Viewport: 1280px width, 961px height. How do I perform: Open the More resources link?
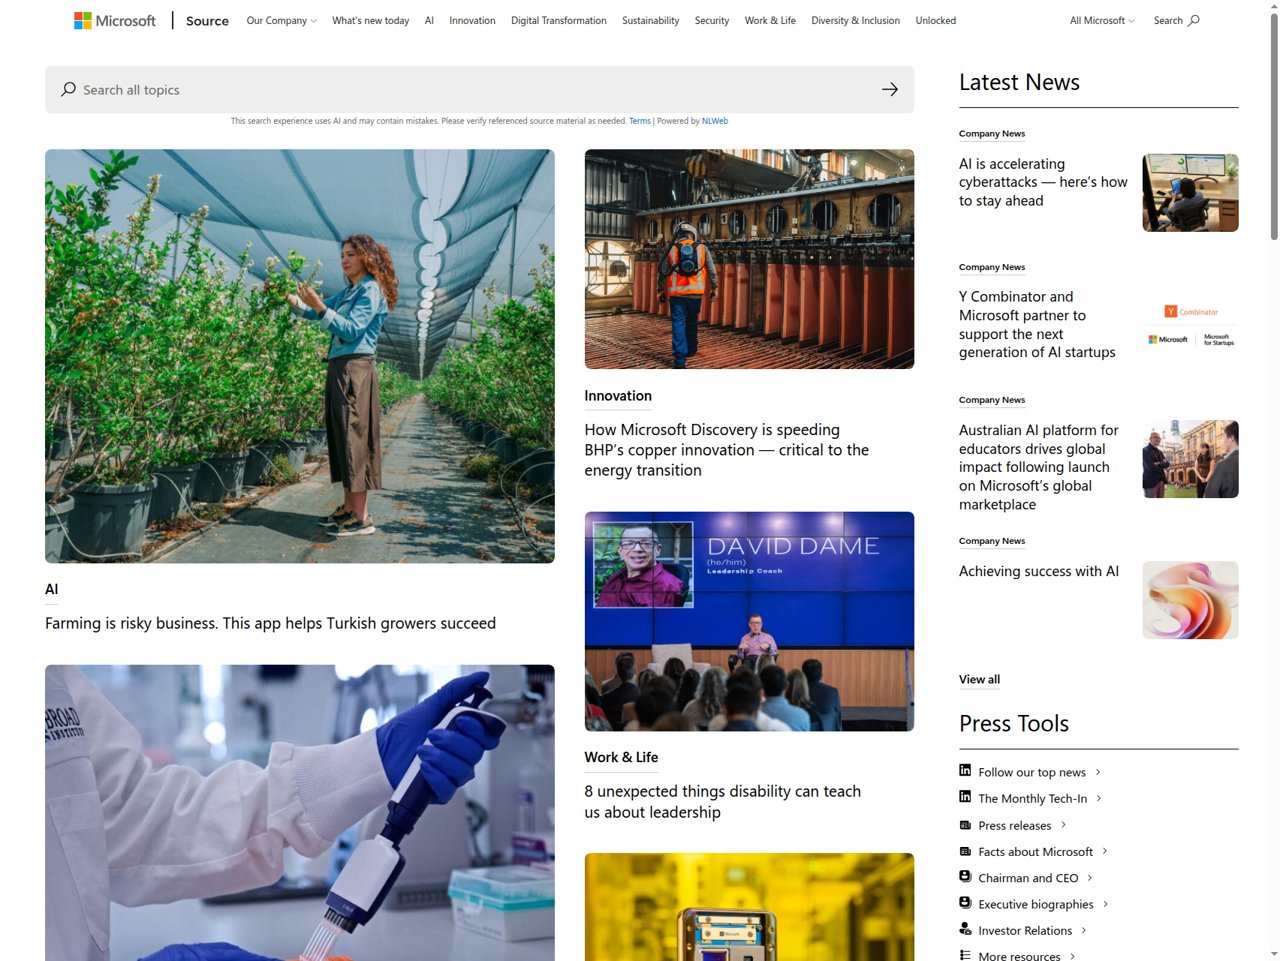coord(1019,956)
